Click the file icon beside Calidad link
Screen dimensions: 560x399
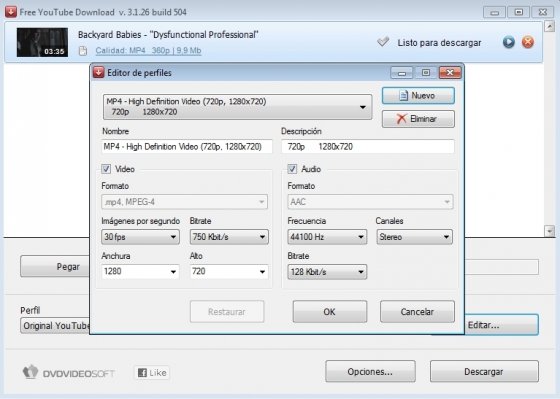(83, 51)
